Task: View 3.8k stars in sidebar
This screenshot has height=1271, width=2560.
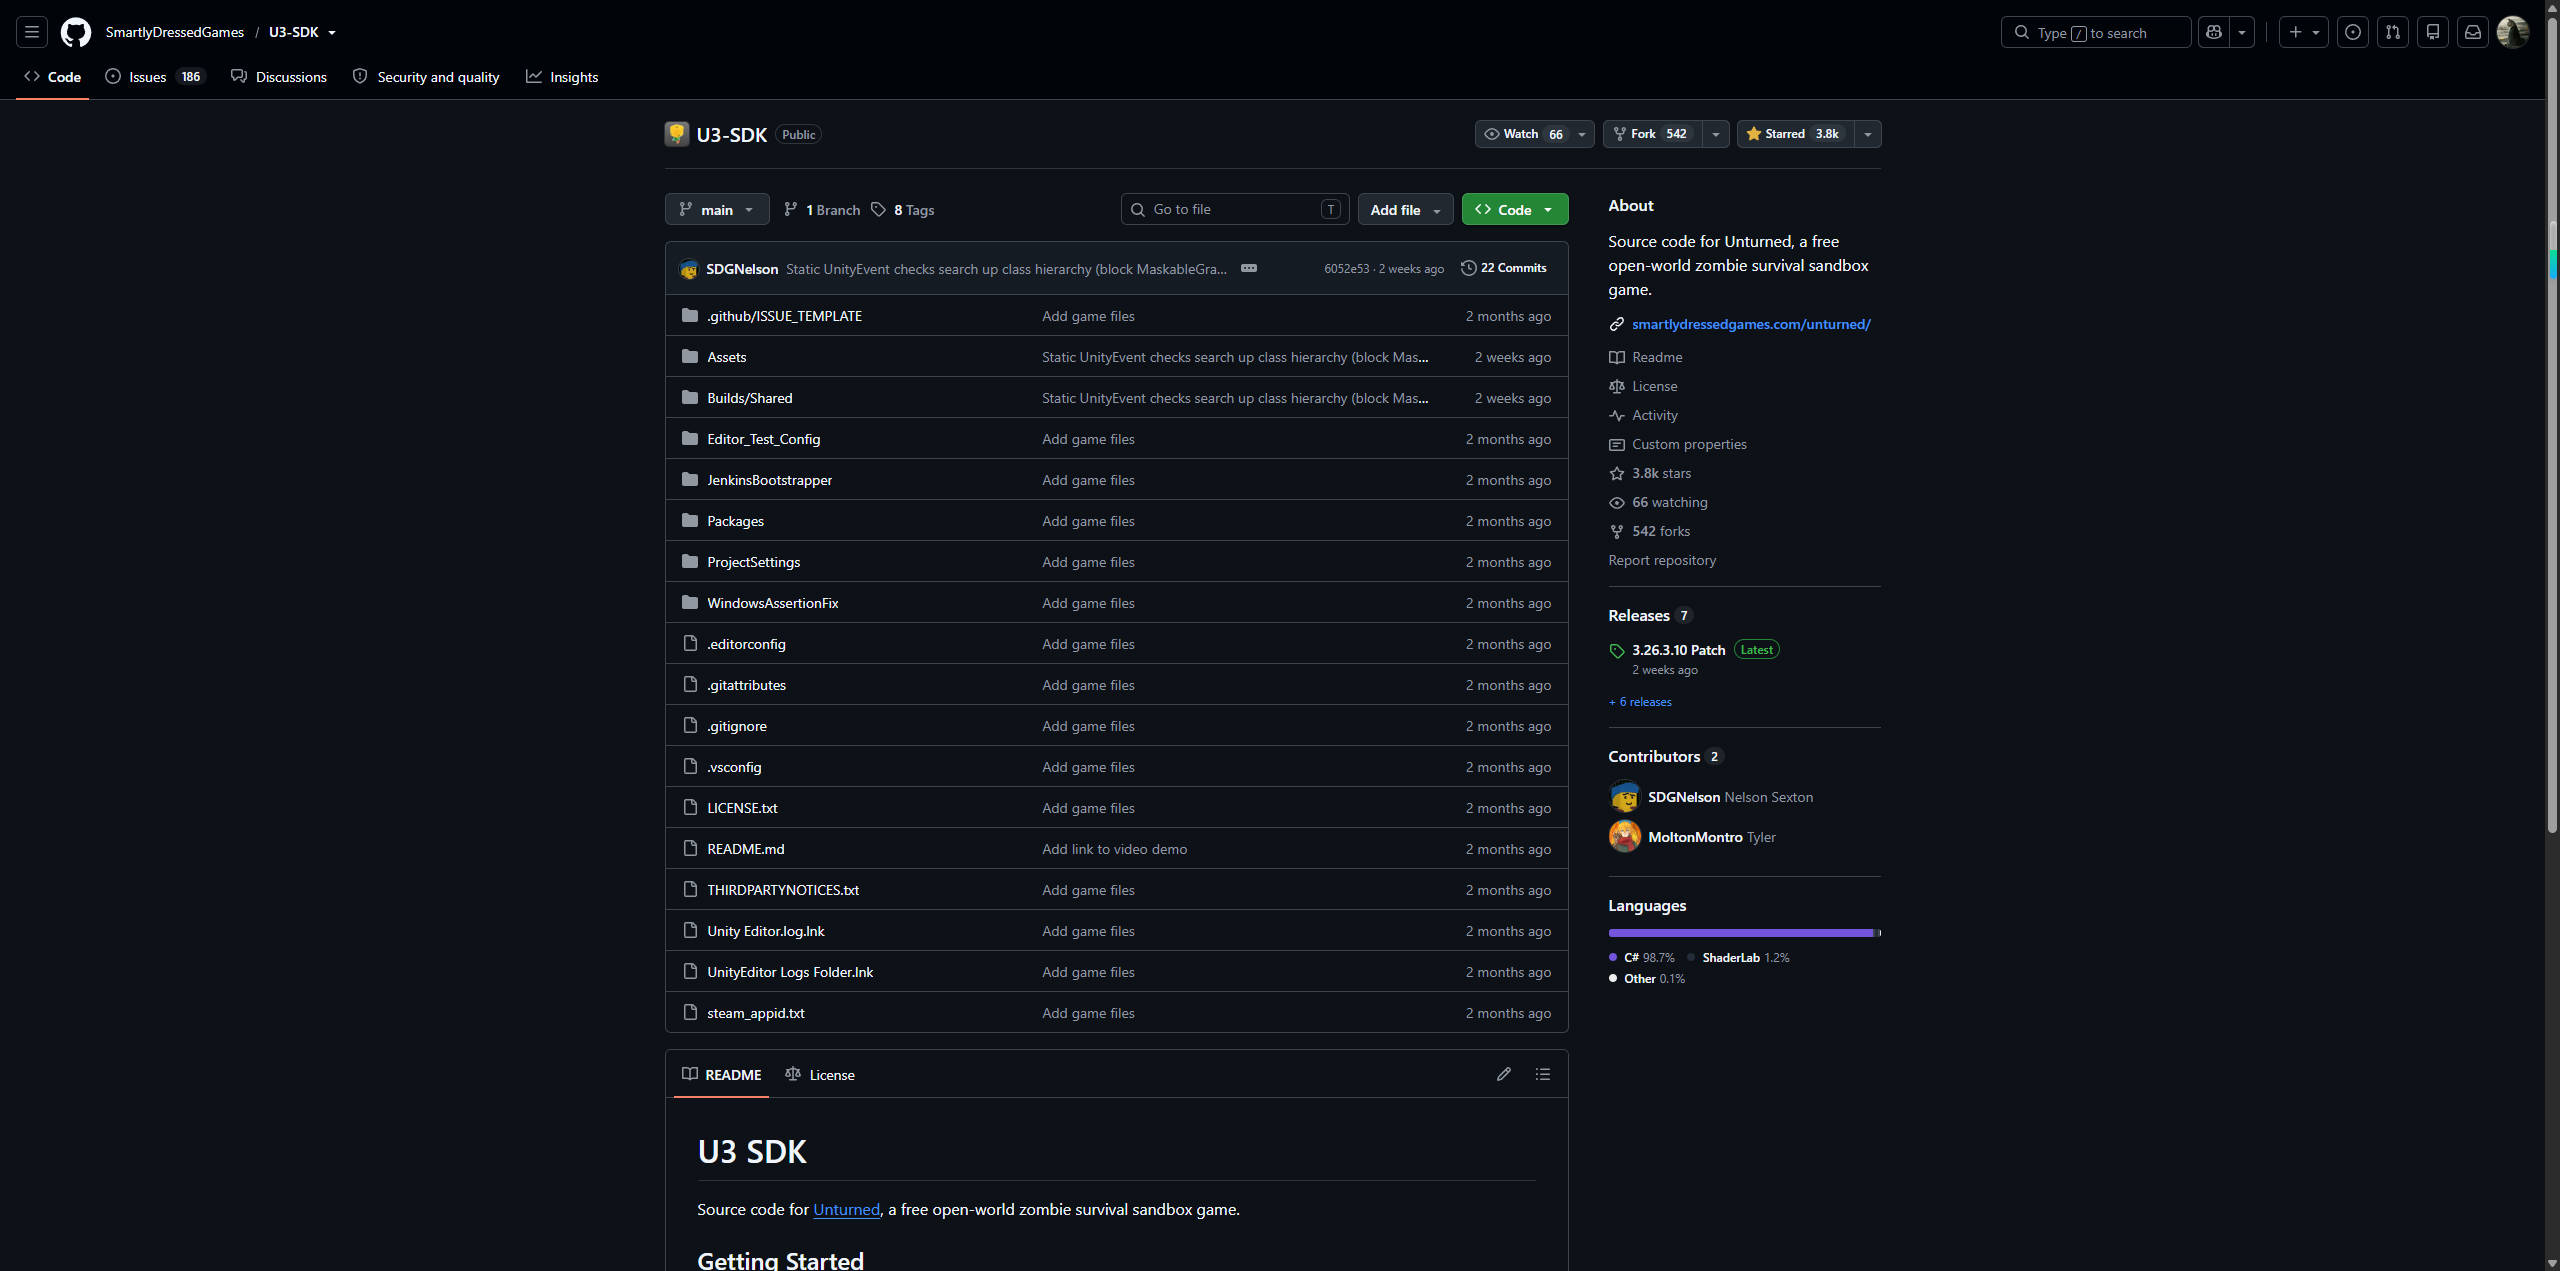Action: tap(1651, 473)
